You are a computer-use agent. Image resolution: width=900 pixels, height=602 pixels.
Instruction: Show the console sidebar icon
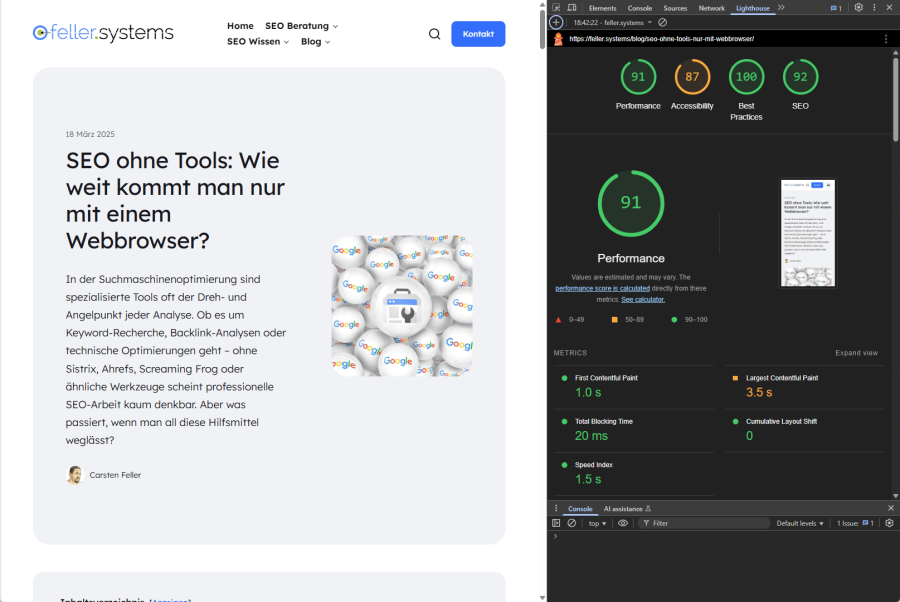tap(556, 523)
